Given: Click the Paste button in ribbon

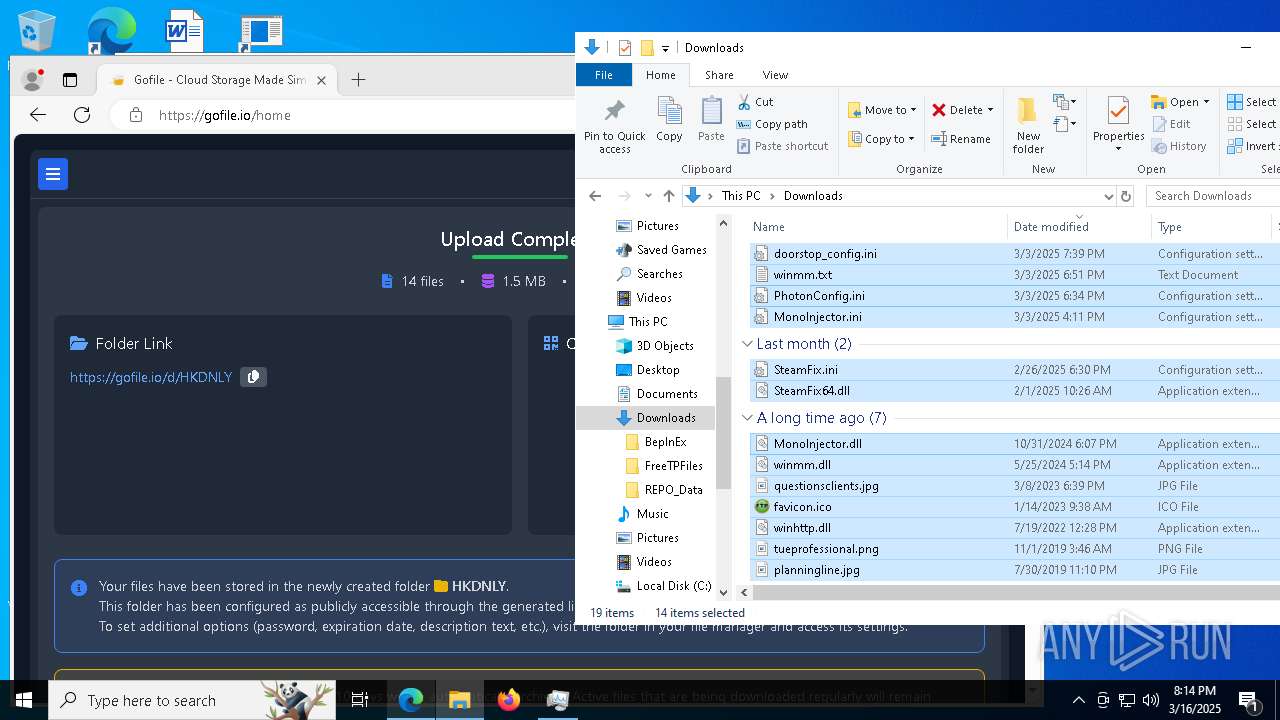Looking at the screenshot, I should 711,120.
